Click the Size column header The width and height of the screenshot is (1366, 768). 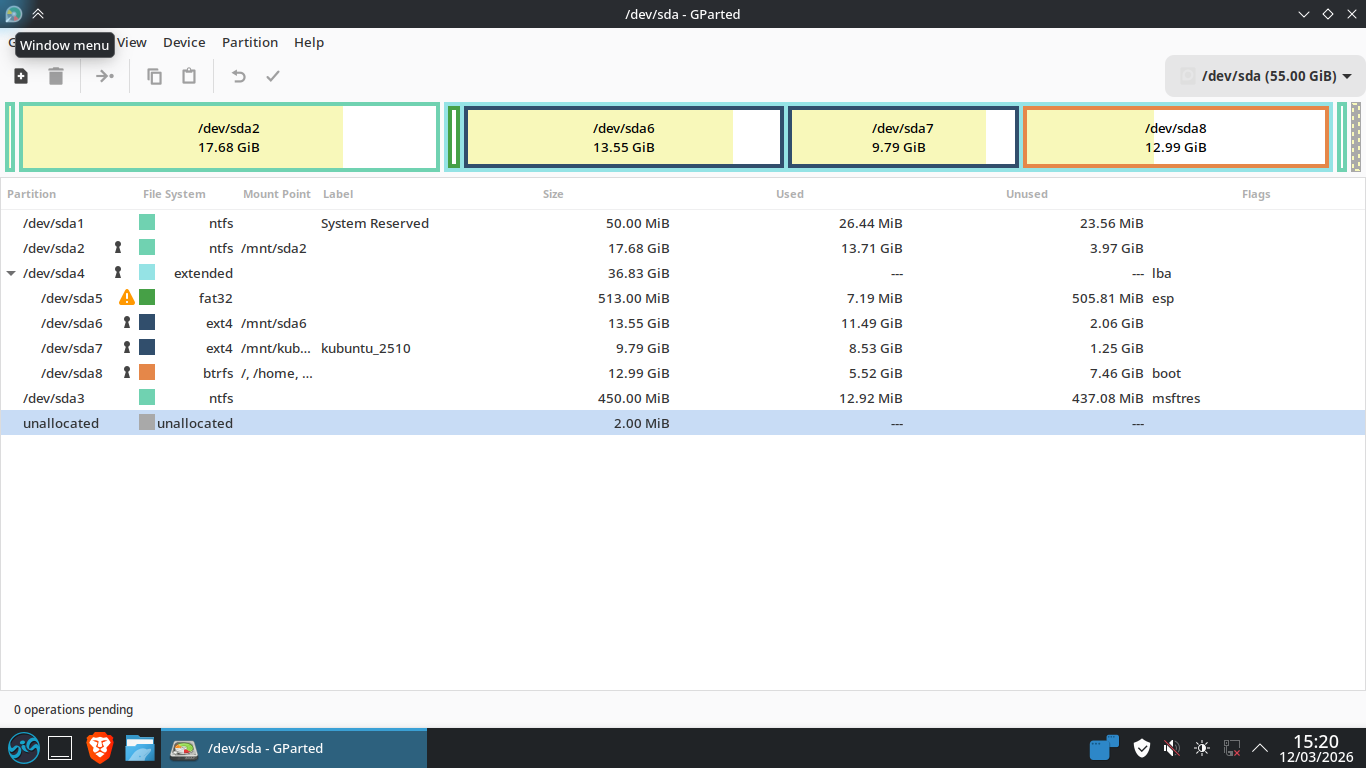click(x=553, y=194)
